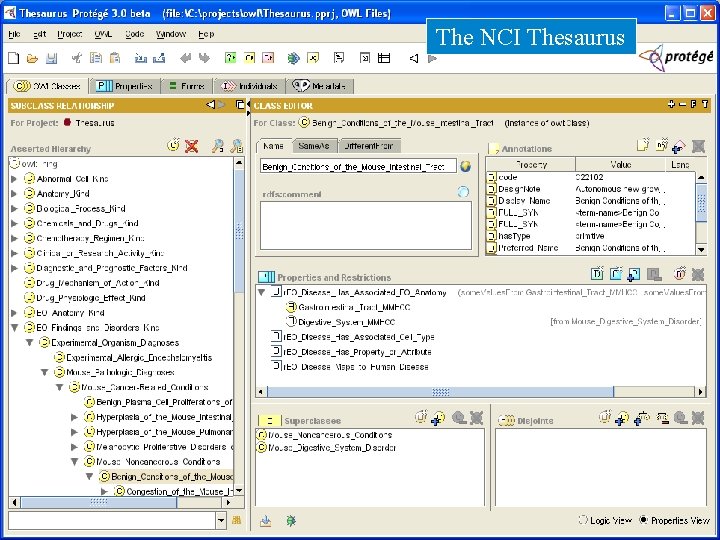
Task: Switch to the Forms tab
Action: pyautogui.click(x=187, y=86)
